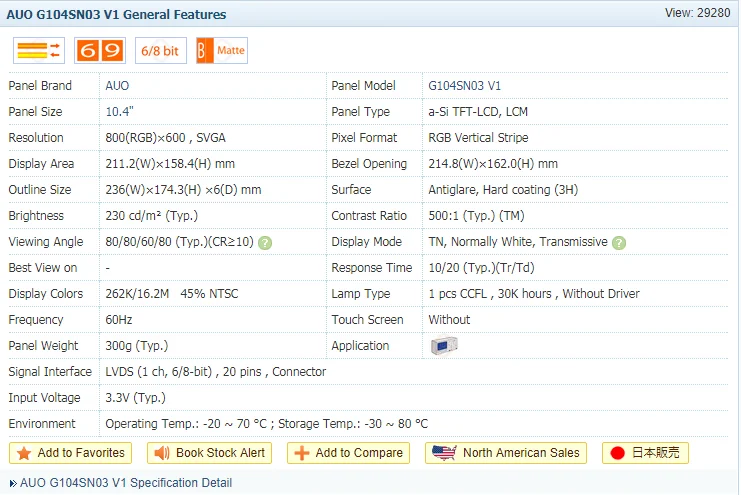The width and height of the screenshot is (741, 495).
Task: Click the plus icon on Add to Compare
Action: pyautogui.click(x=302, y=453)
